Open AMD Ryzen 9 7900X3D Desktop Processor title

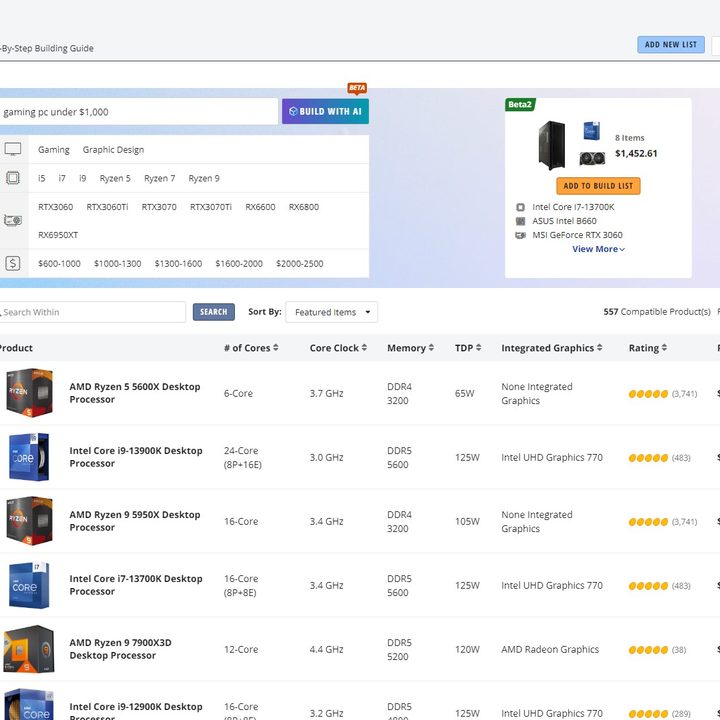click(120, 649)
